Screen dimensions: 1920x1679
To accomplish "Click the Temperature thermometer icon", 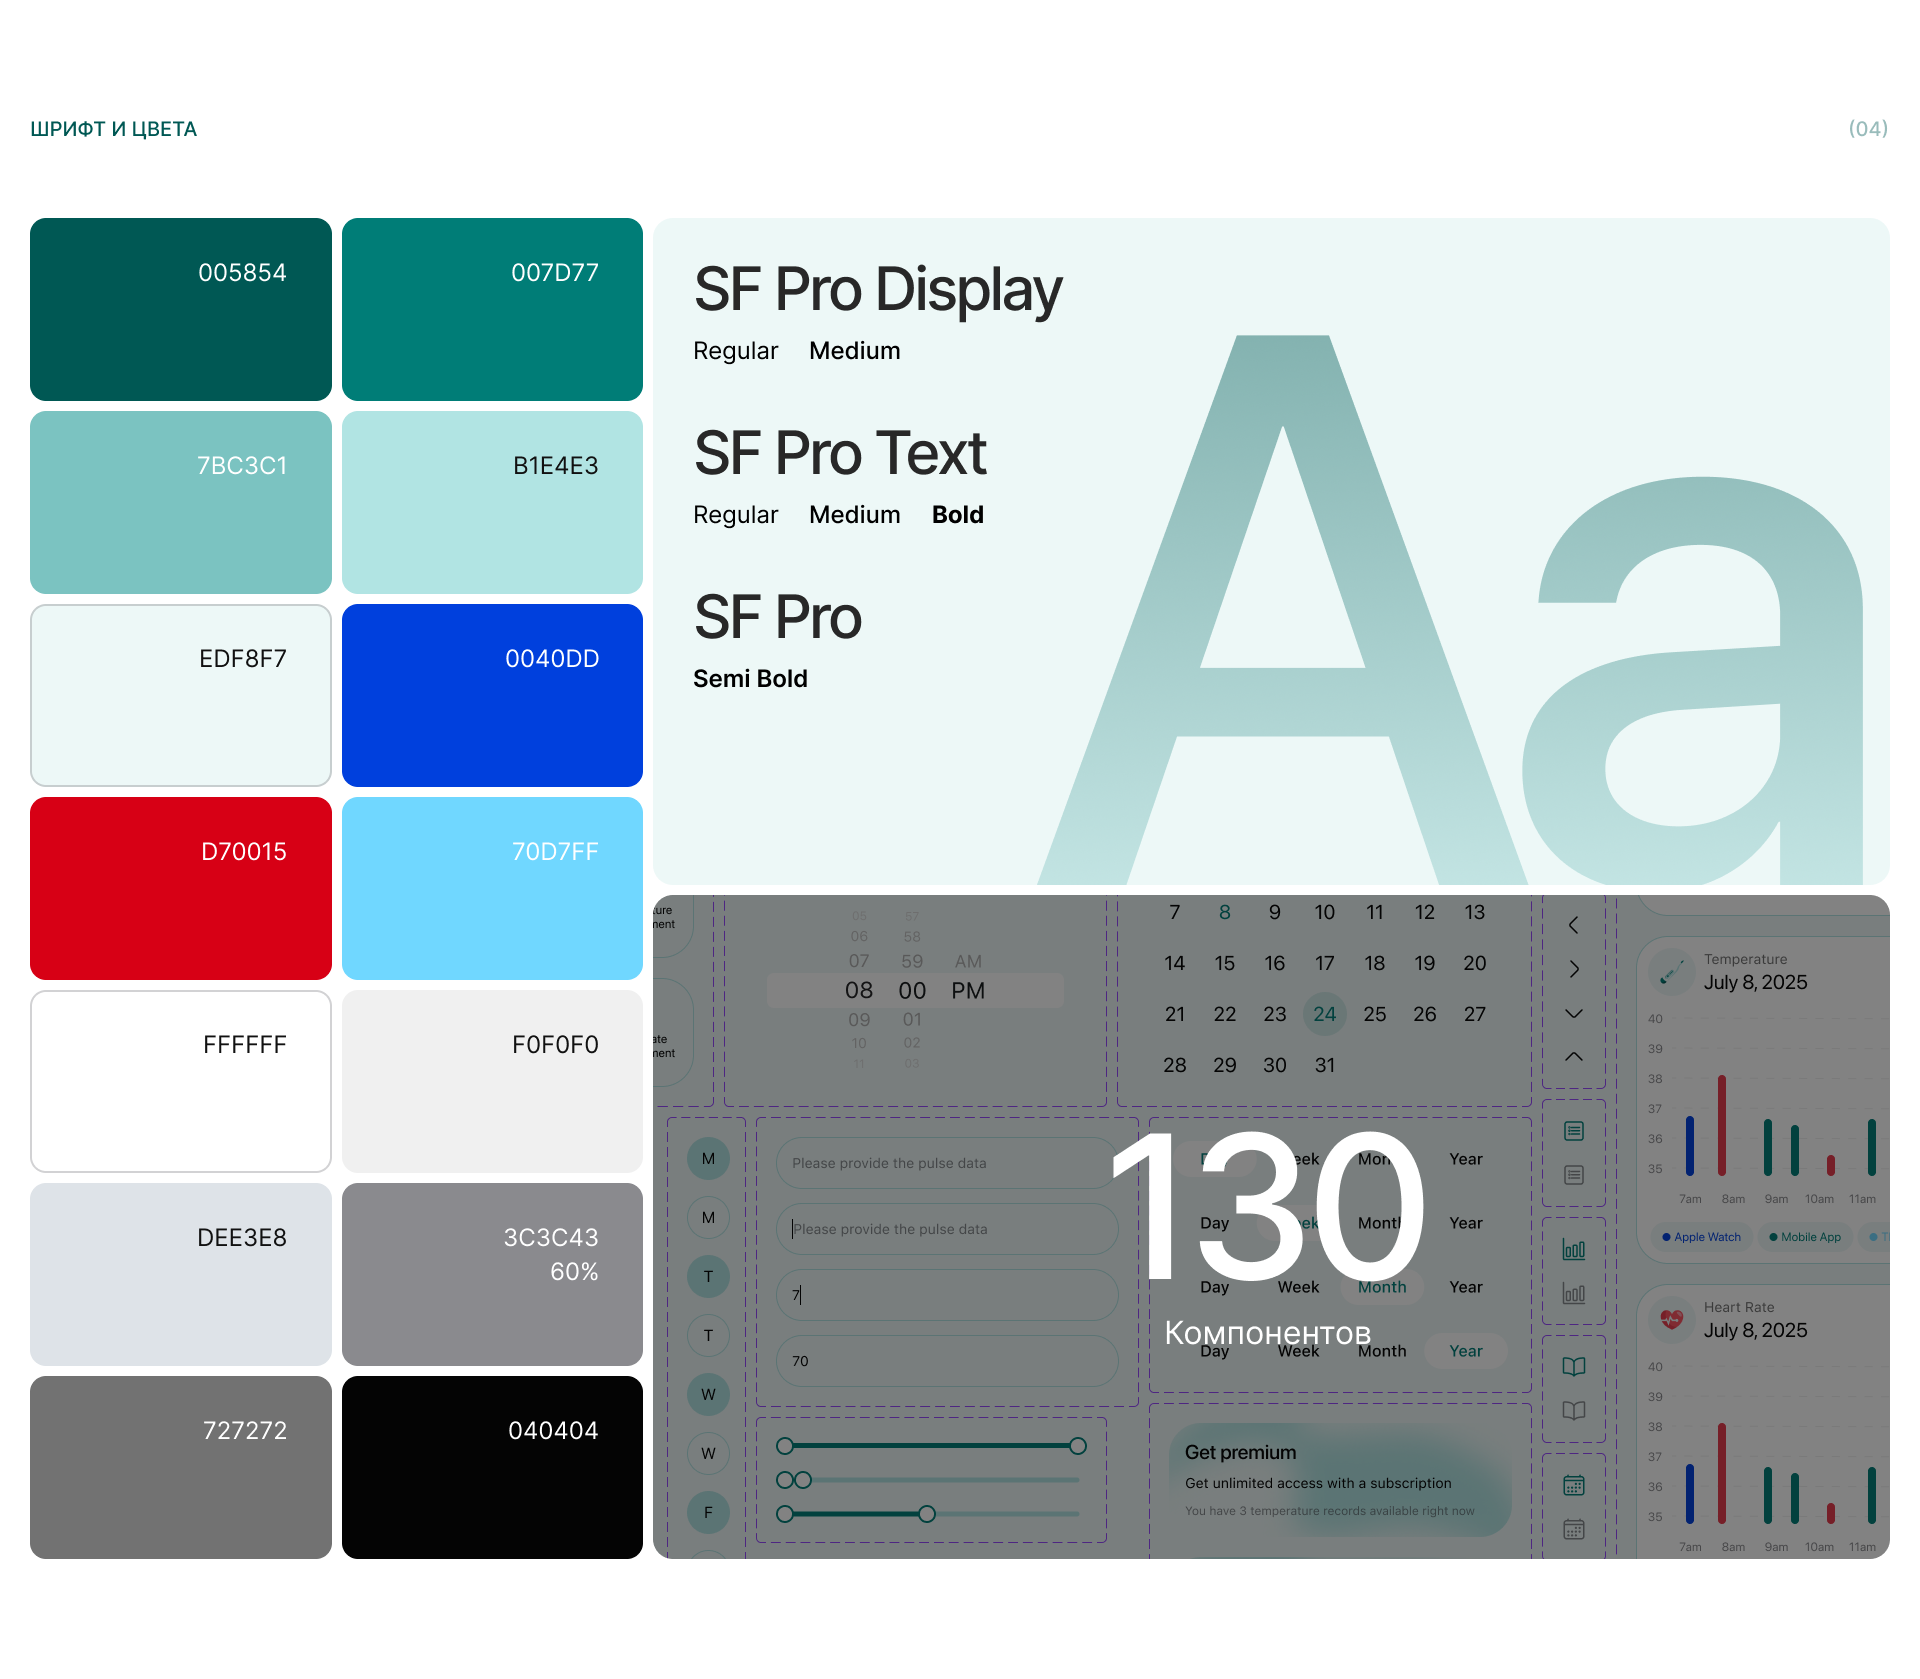I will pos(1671,971).
